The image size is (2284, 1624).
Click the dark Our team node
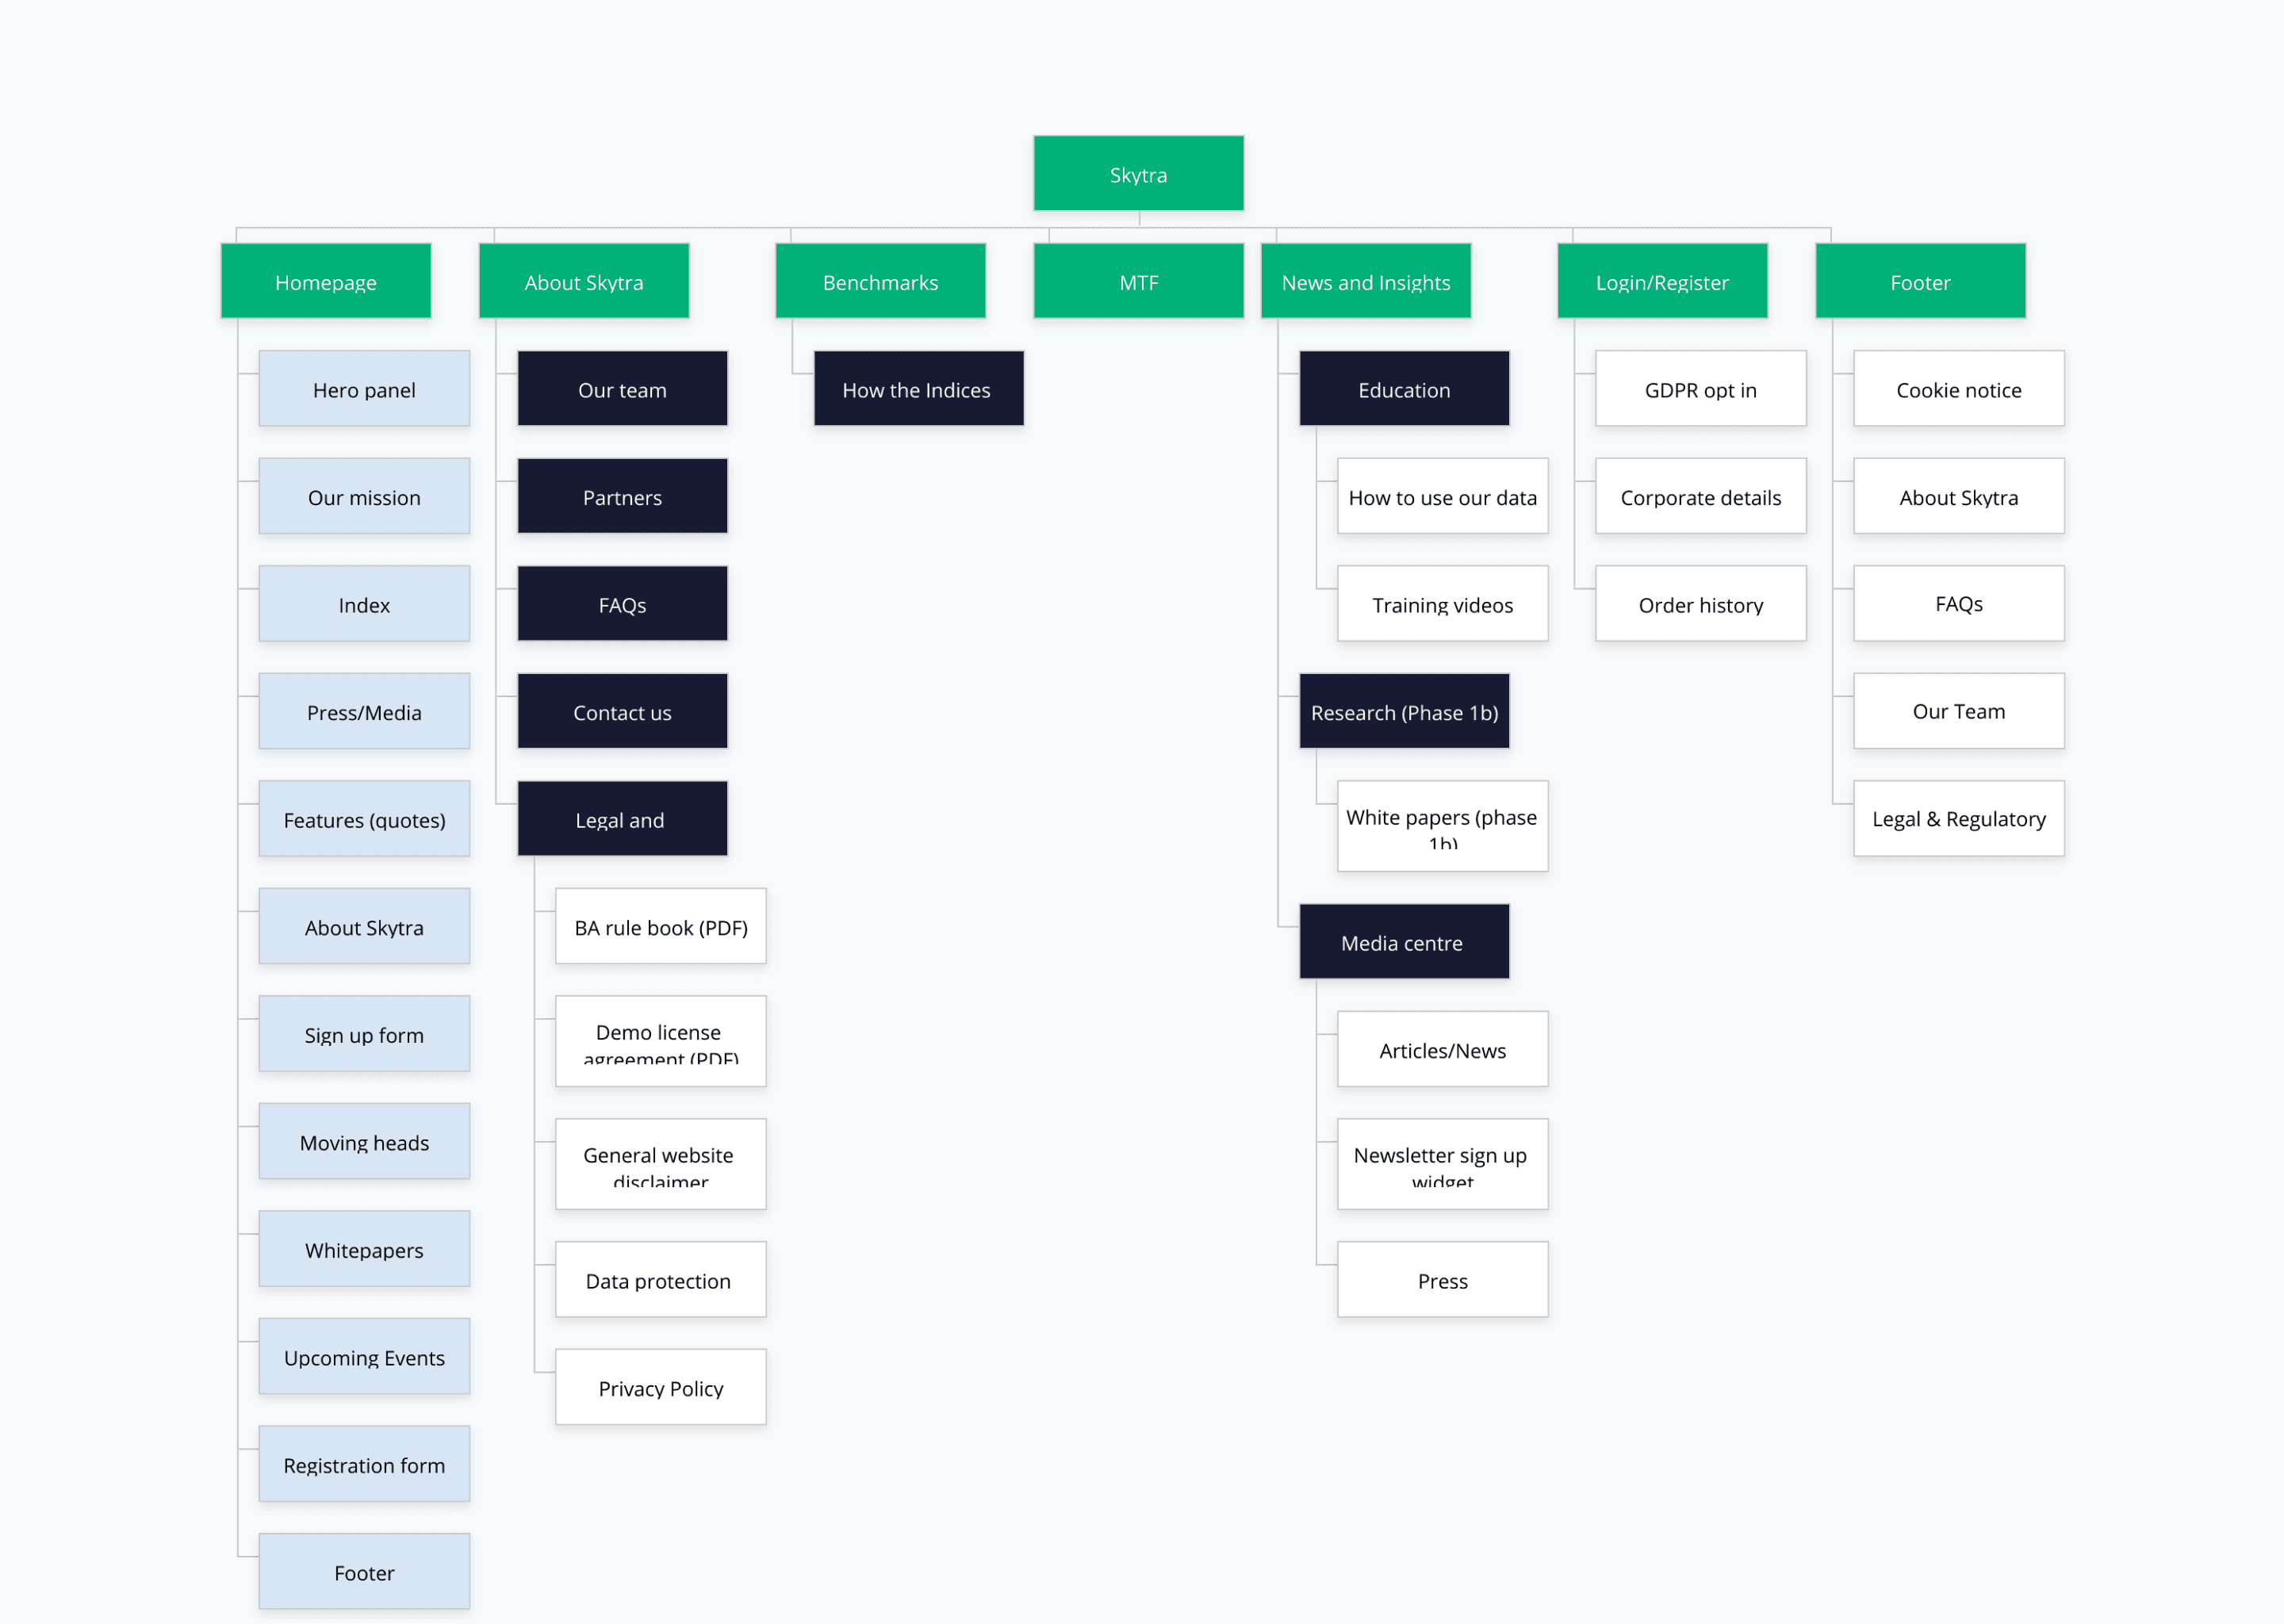pyautogui.click(x=622, y=389)
